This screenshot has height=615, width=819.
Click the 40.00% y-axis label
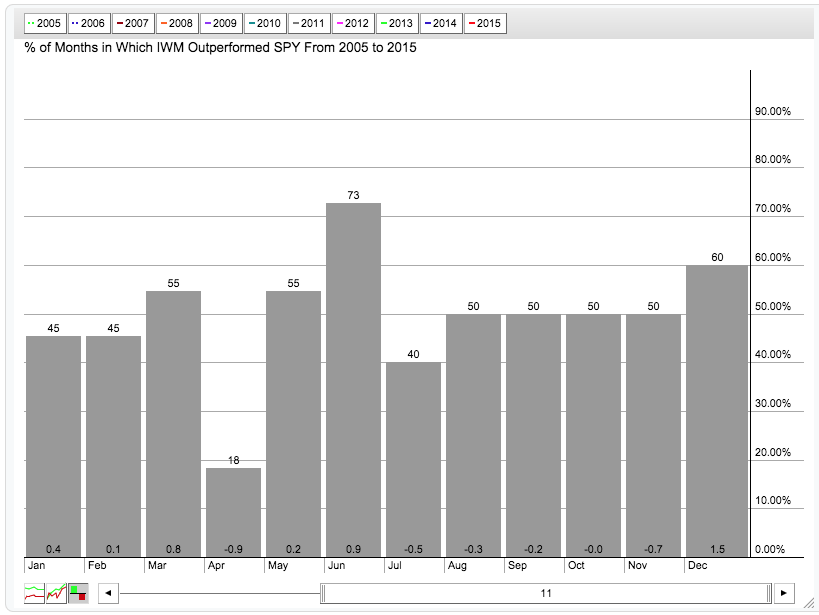click(x=773, y=354)
